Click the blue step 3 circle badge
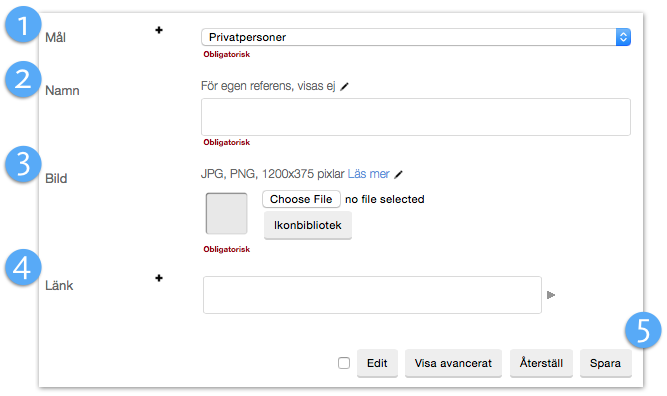The height and width of the screenshot is (396, 667). [x=23, y=164]
